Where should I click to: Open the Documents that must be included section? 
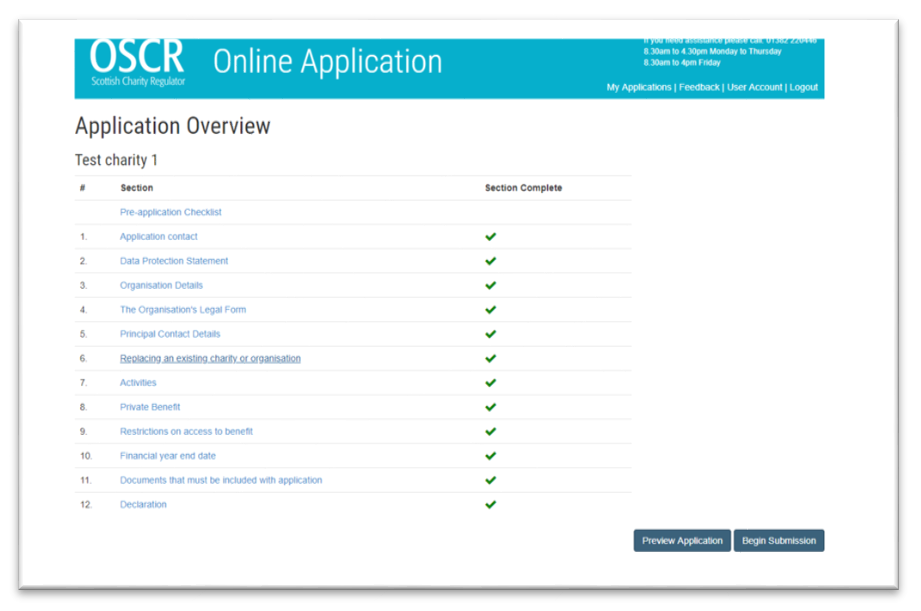(220, 480)
